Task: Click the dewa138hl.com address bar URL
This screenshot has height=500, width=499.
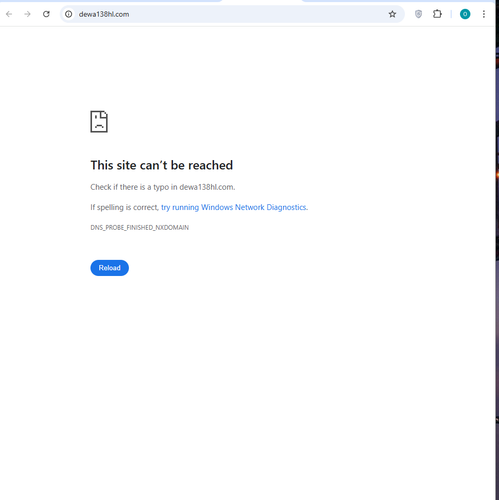Action: (104, 14)
